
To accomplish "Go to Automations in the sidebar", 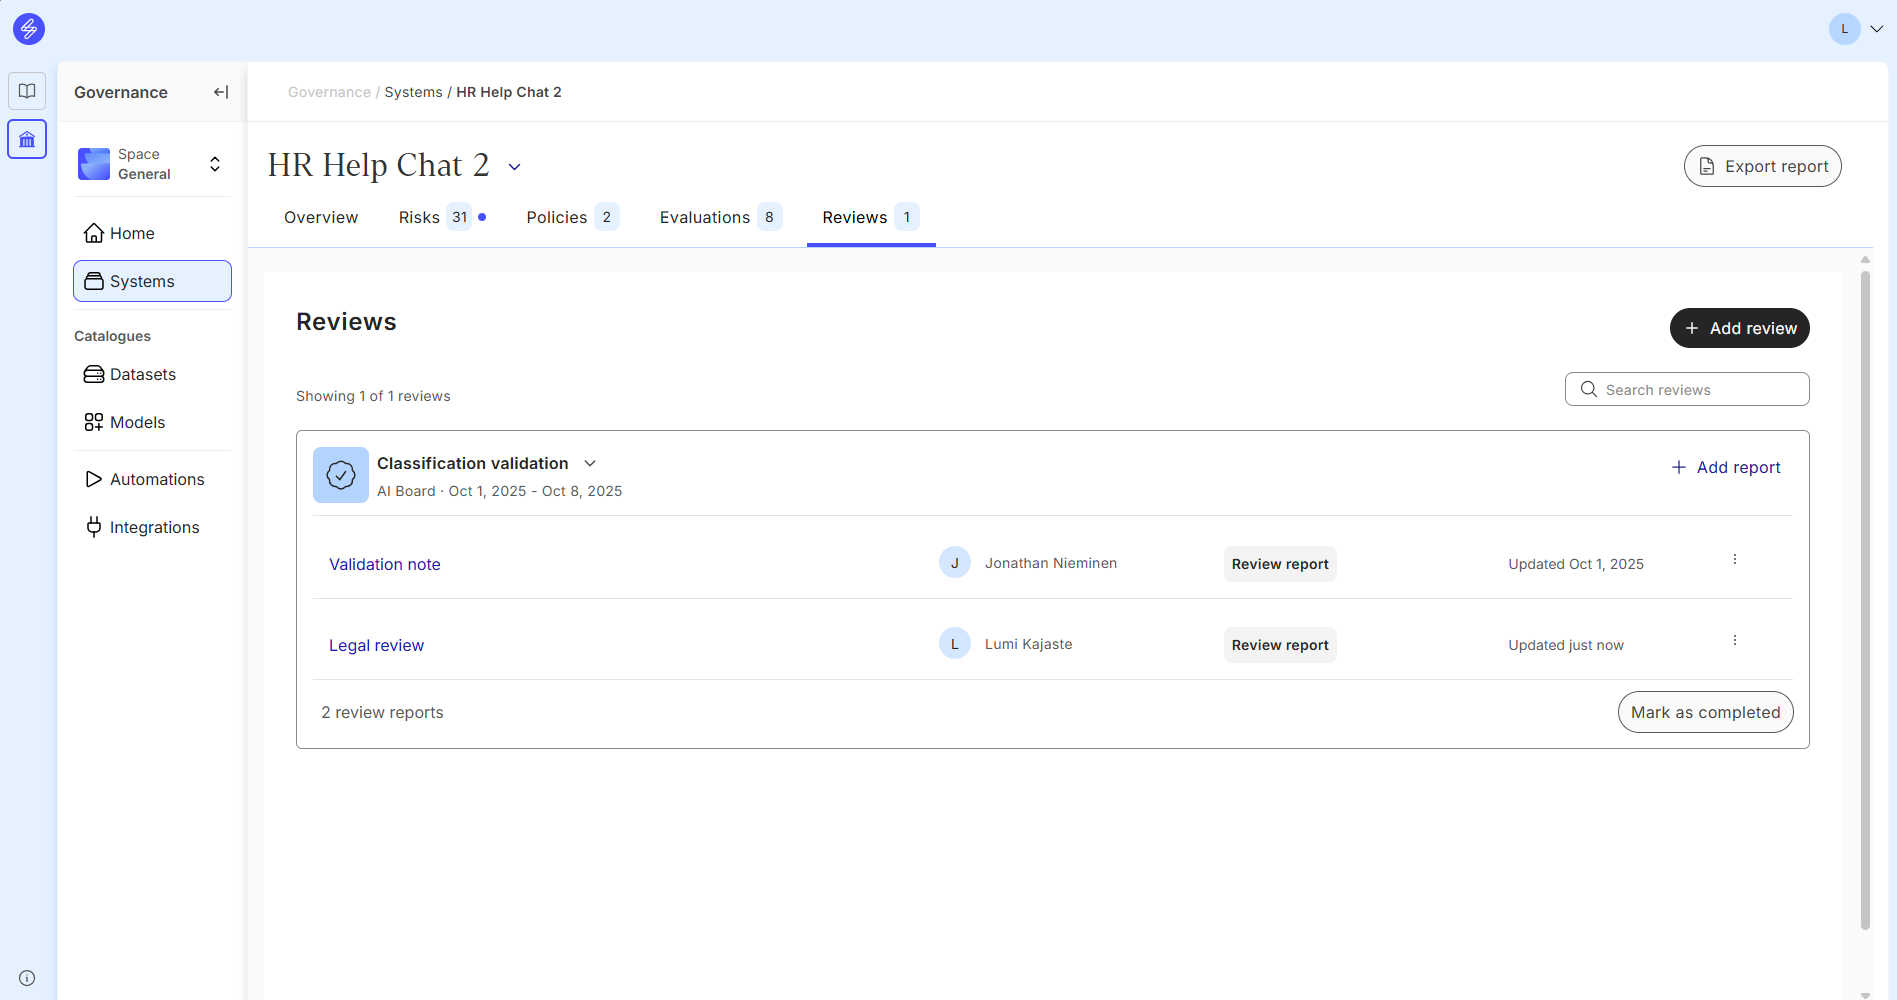I will click(x=157, y=480).
